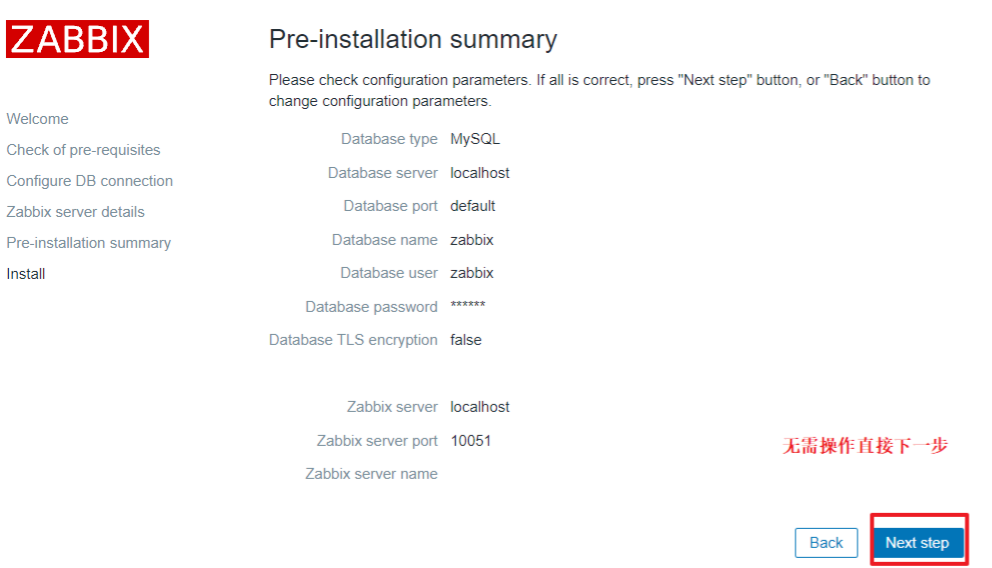This screenshot has height=568, width=992.
Task: Click Pre-installation summary in sidebar
Action: click(89, 243)
